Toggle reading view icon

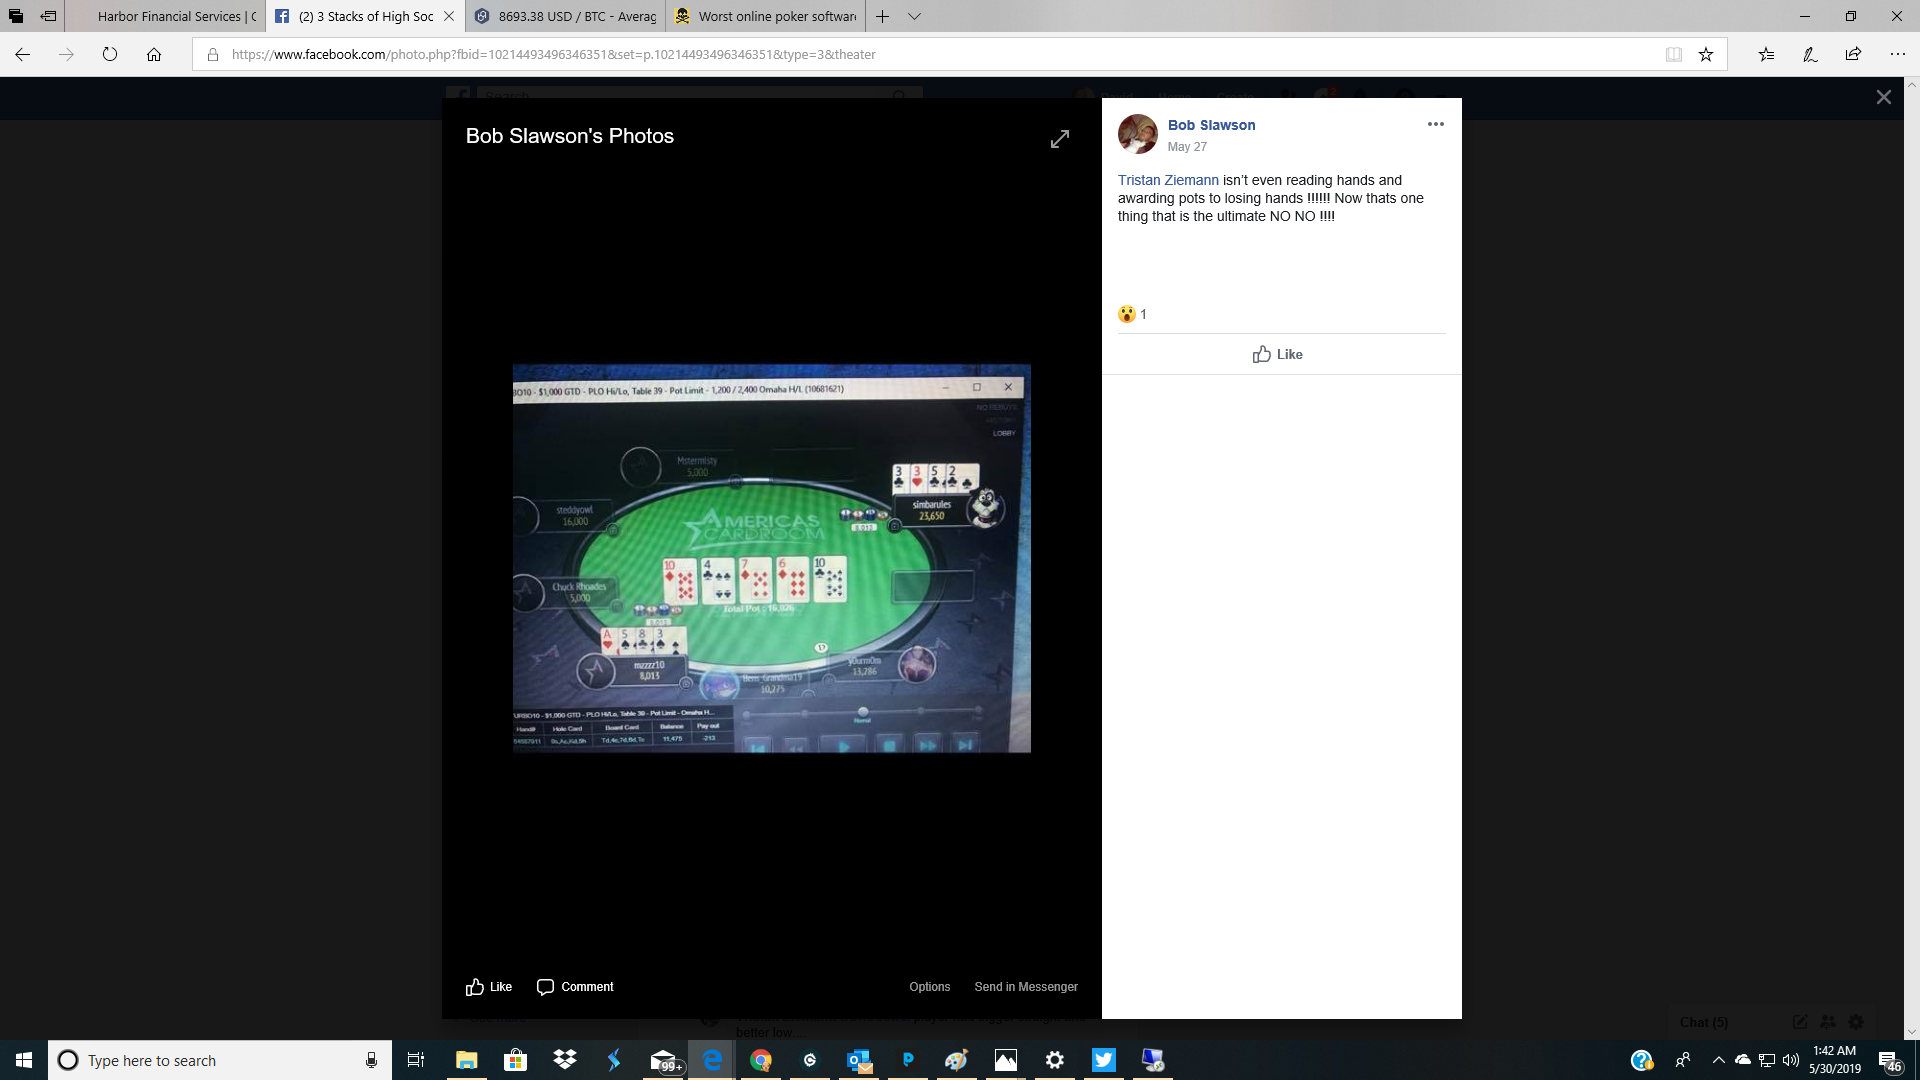pos(1674,54)
